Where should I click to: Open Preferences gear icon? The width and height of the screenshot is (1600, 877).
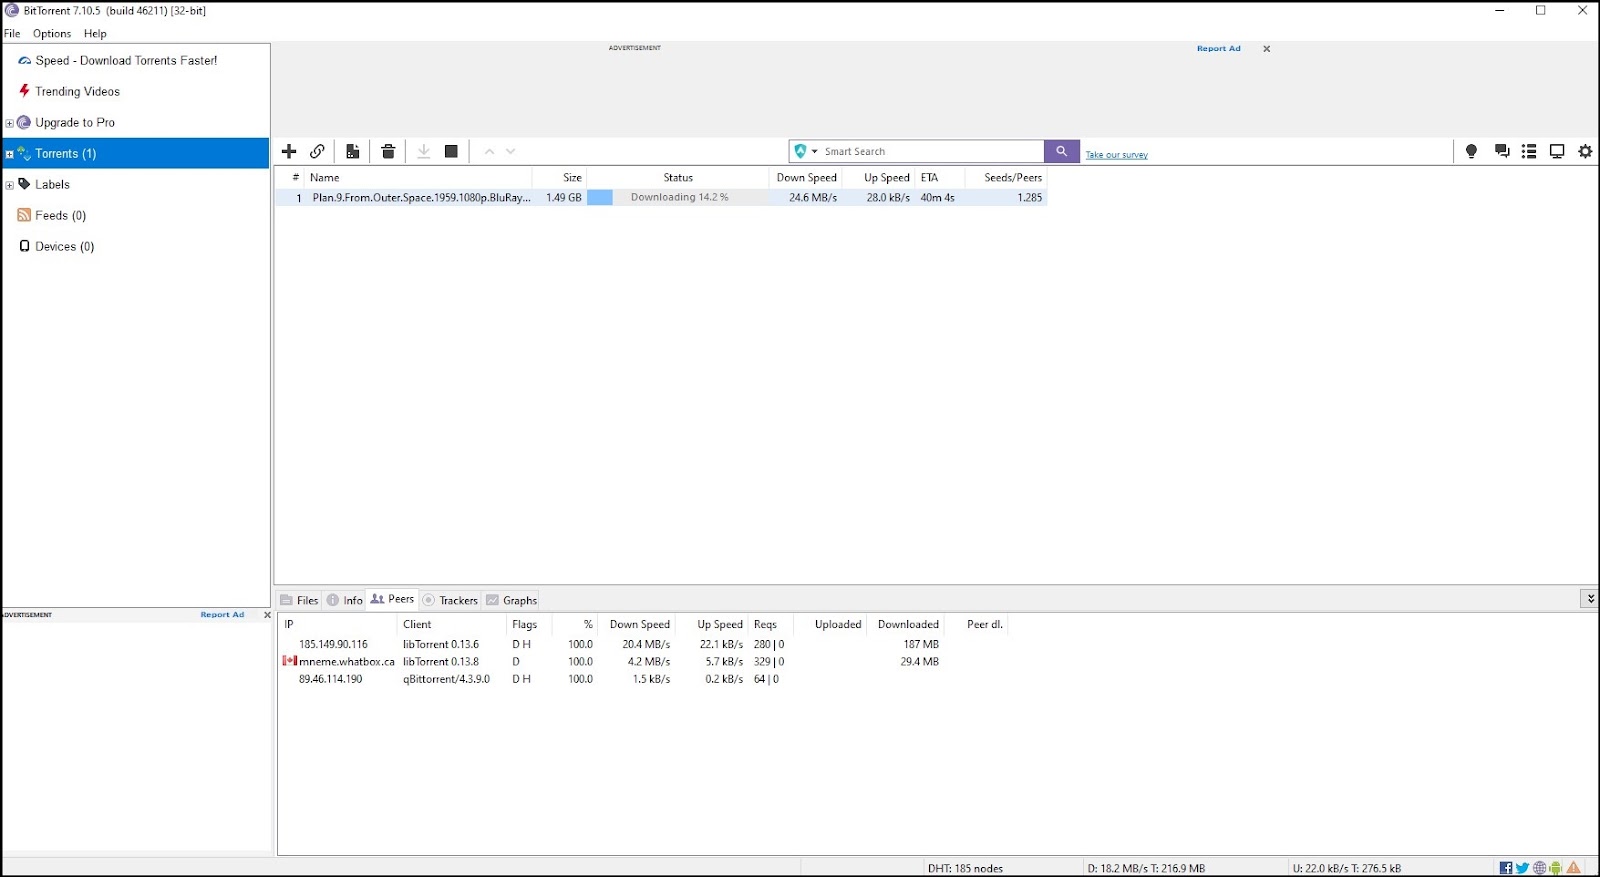pyautogui.click(x=1585, y=151)
